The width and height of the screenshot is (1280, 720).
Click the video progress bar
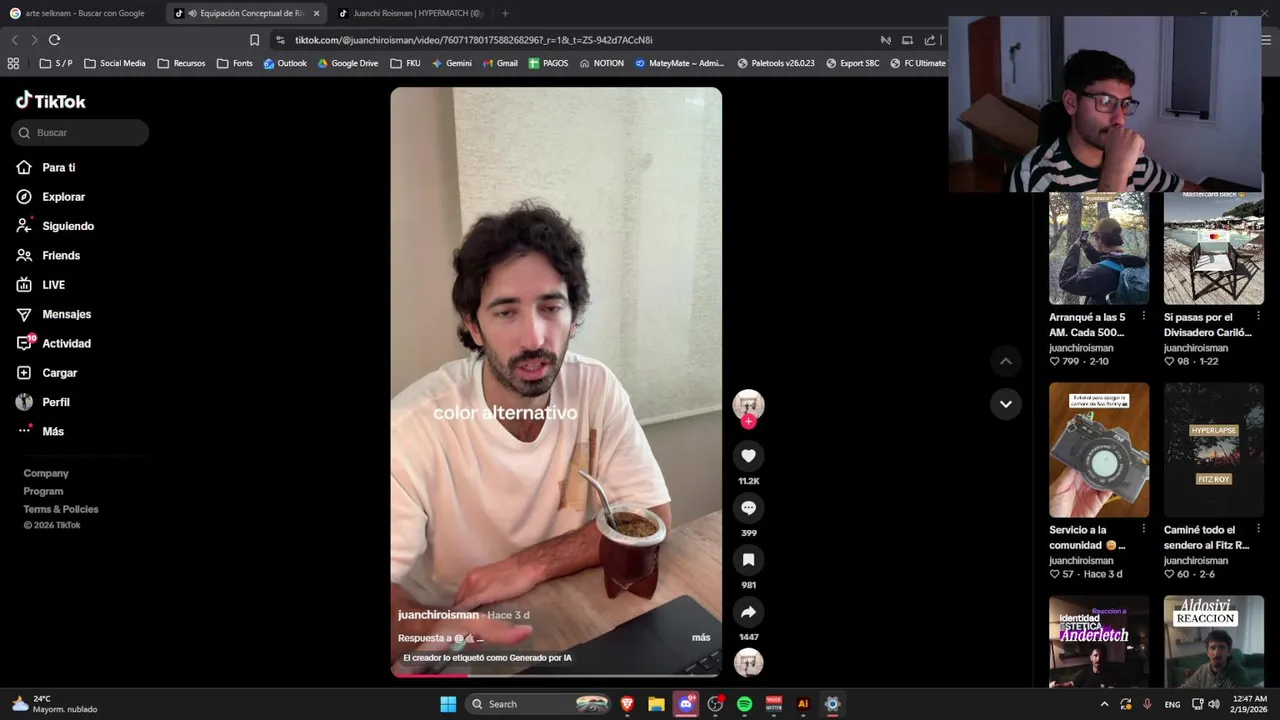coord(556,675)
